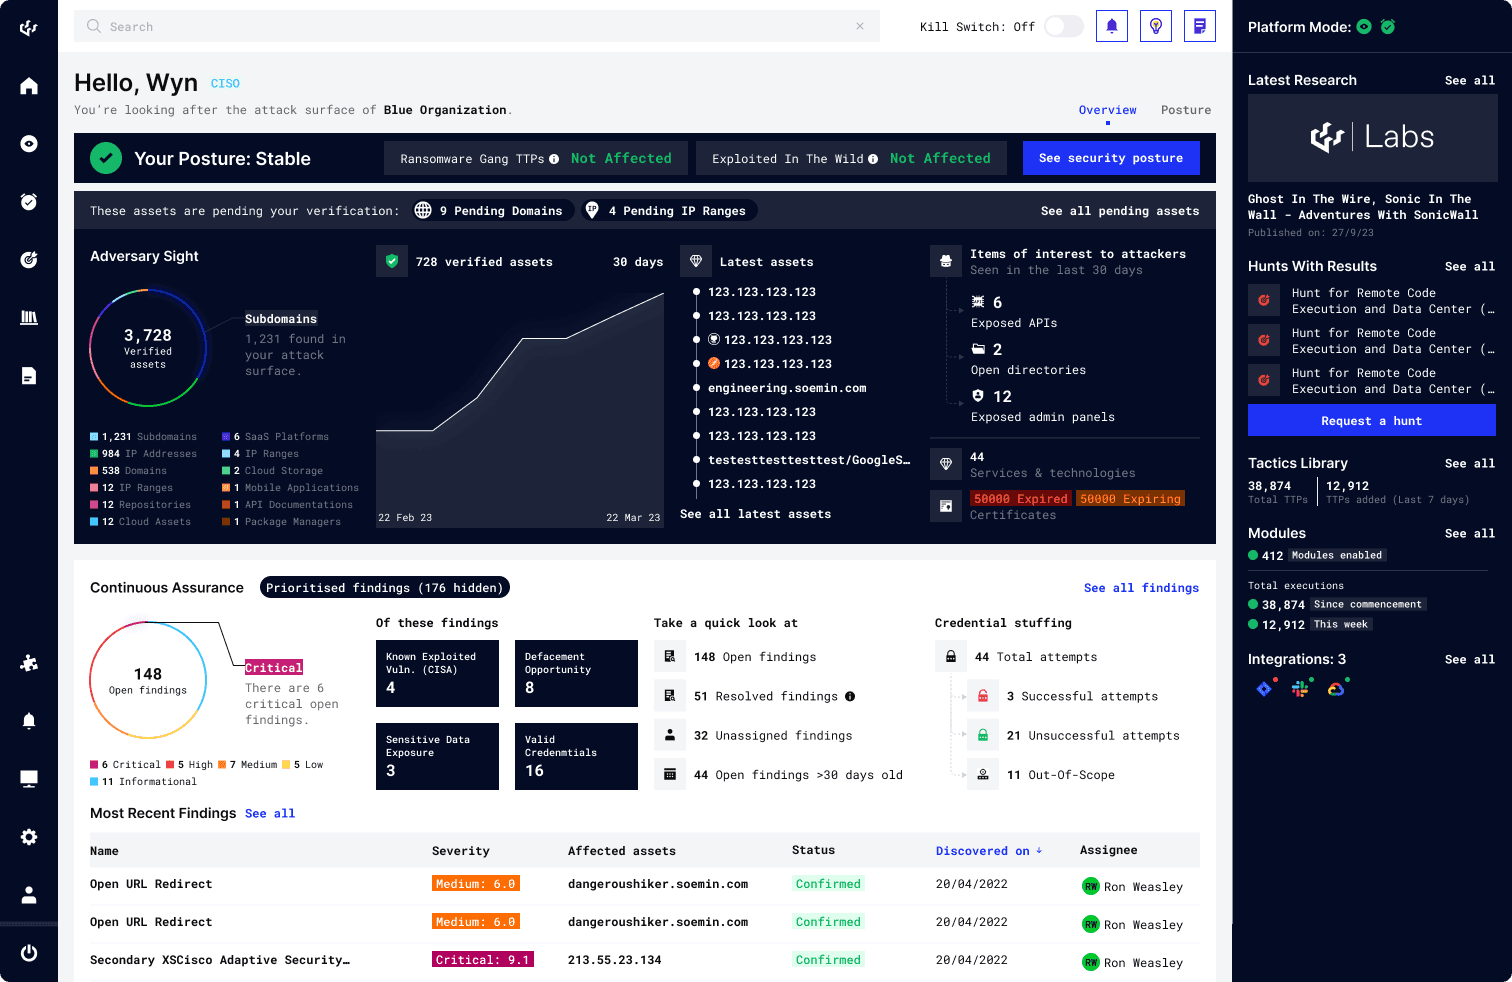1512x982 pixels.
Task: Click See all next to Most Recent Findings
Action: click(270, 814)
